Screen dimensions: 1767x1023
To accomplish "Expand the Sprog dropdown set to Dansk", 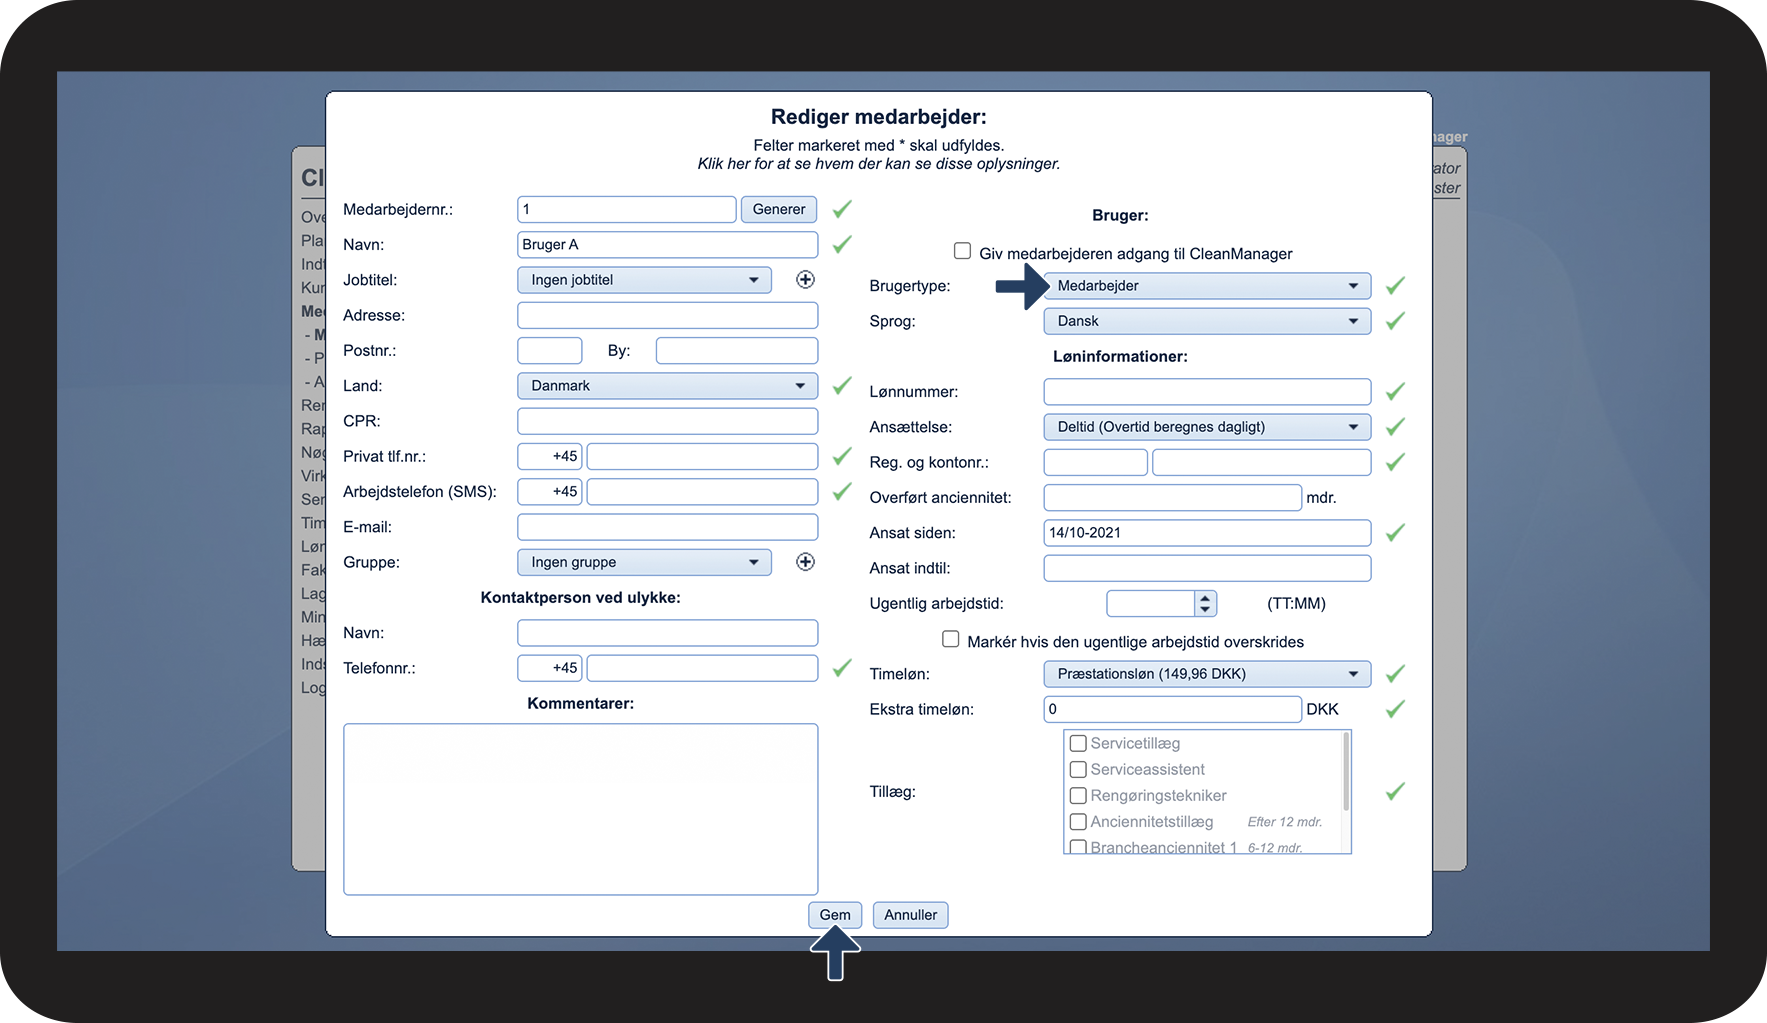I will coord(1207,321).
